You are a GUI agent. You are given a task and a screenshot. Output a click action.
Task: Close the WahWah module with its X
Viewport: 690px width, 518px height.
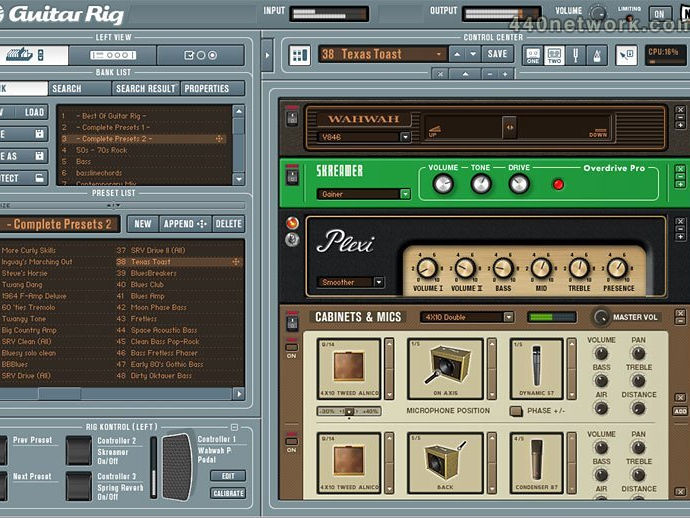[x=680, y=110]
